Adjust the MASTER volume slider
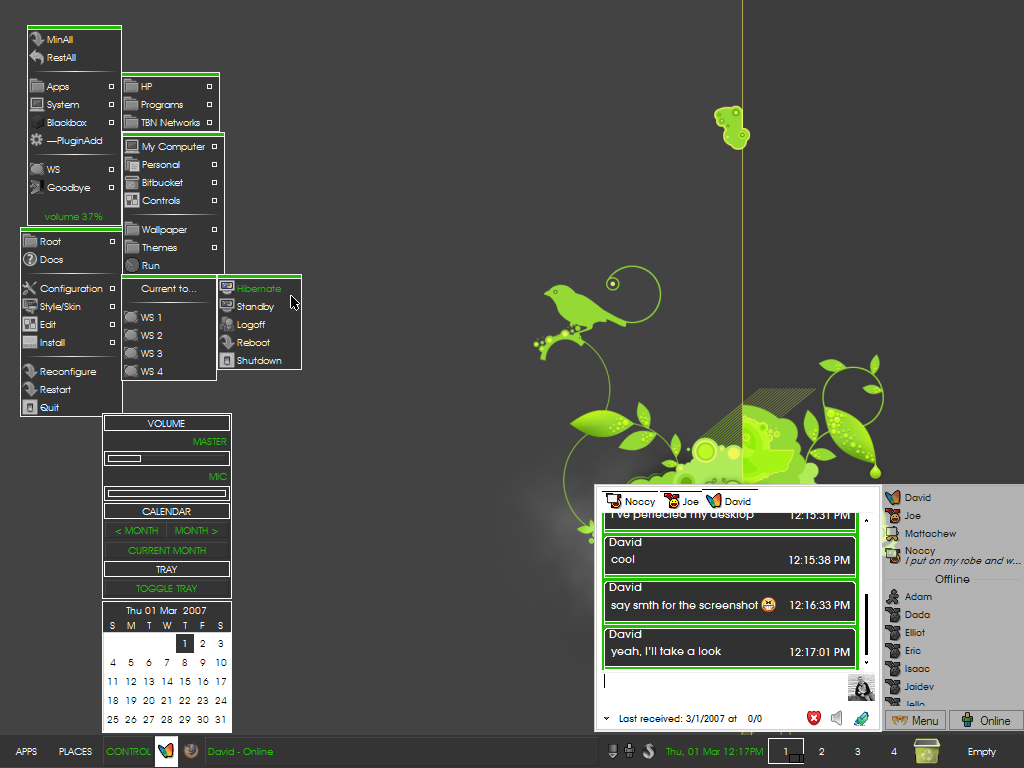 167,458
